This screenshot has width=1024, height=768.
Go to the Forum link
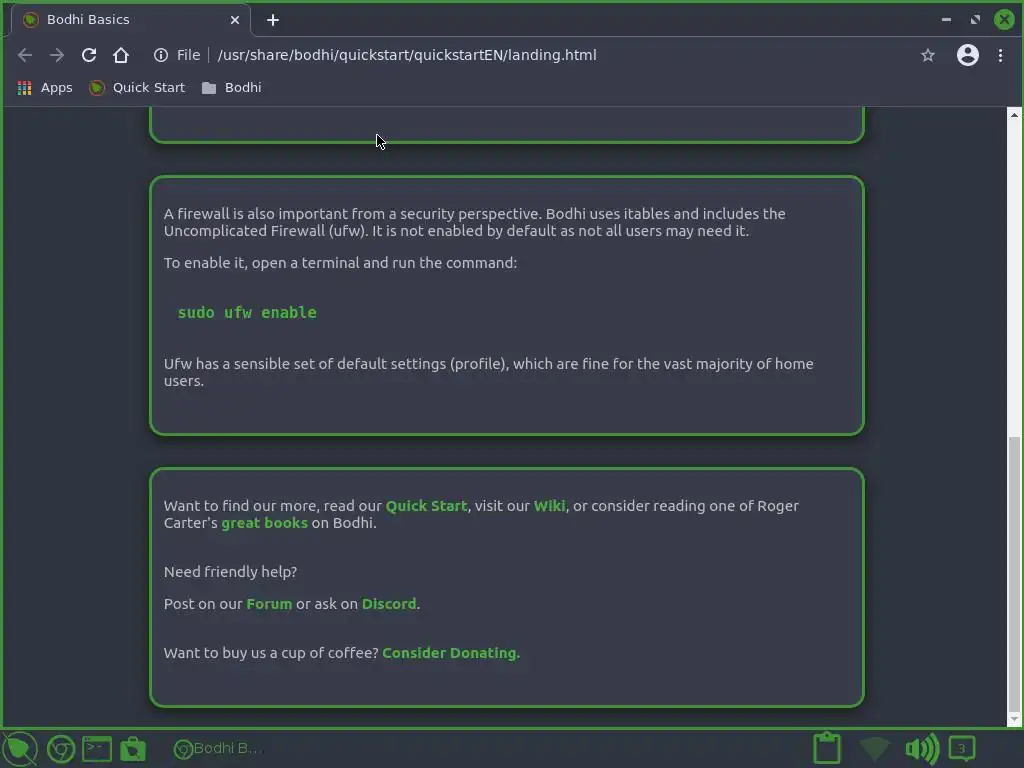click(269, 604)
